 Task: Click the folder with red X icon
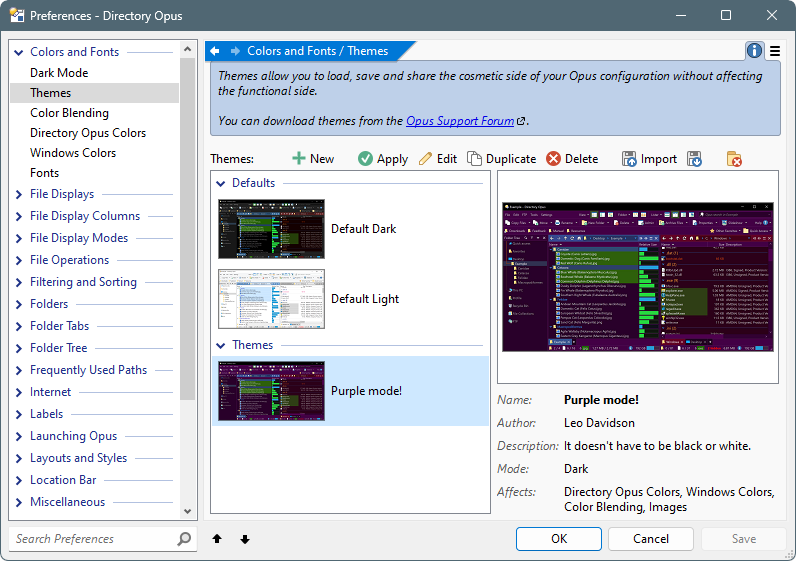point(734,159)
